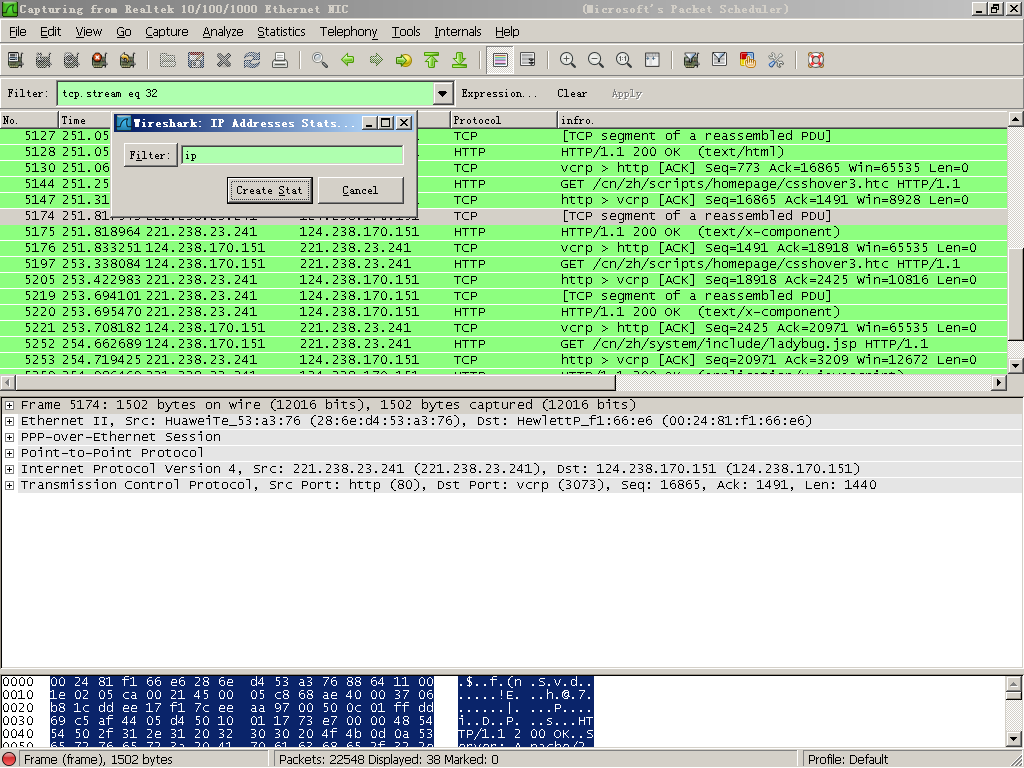Viewport: 1024px width, 768px height.
Task: Click the go to packet number icon
Action: coord(404,60)
